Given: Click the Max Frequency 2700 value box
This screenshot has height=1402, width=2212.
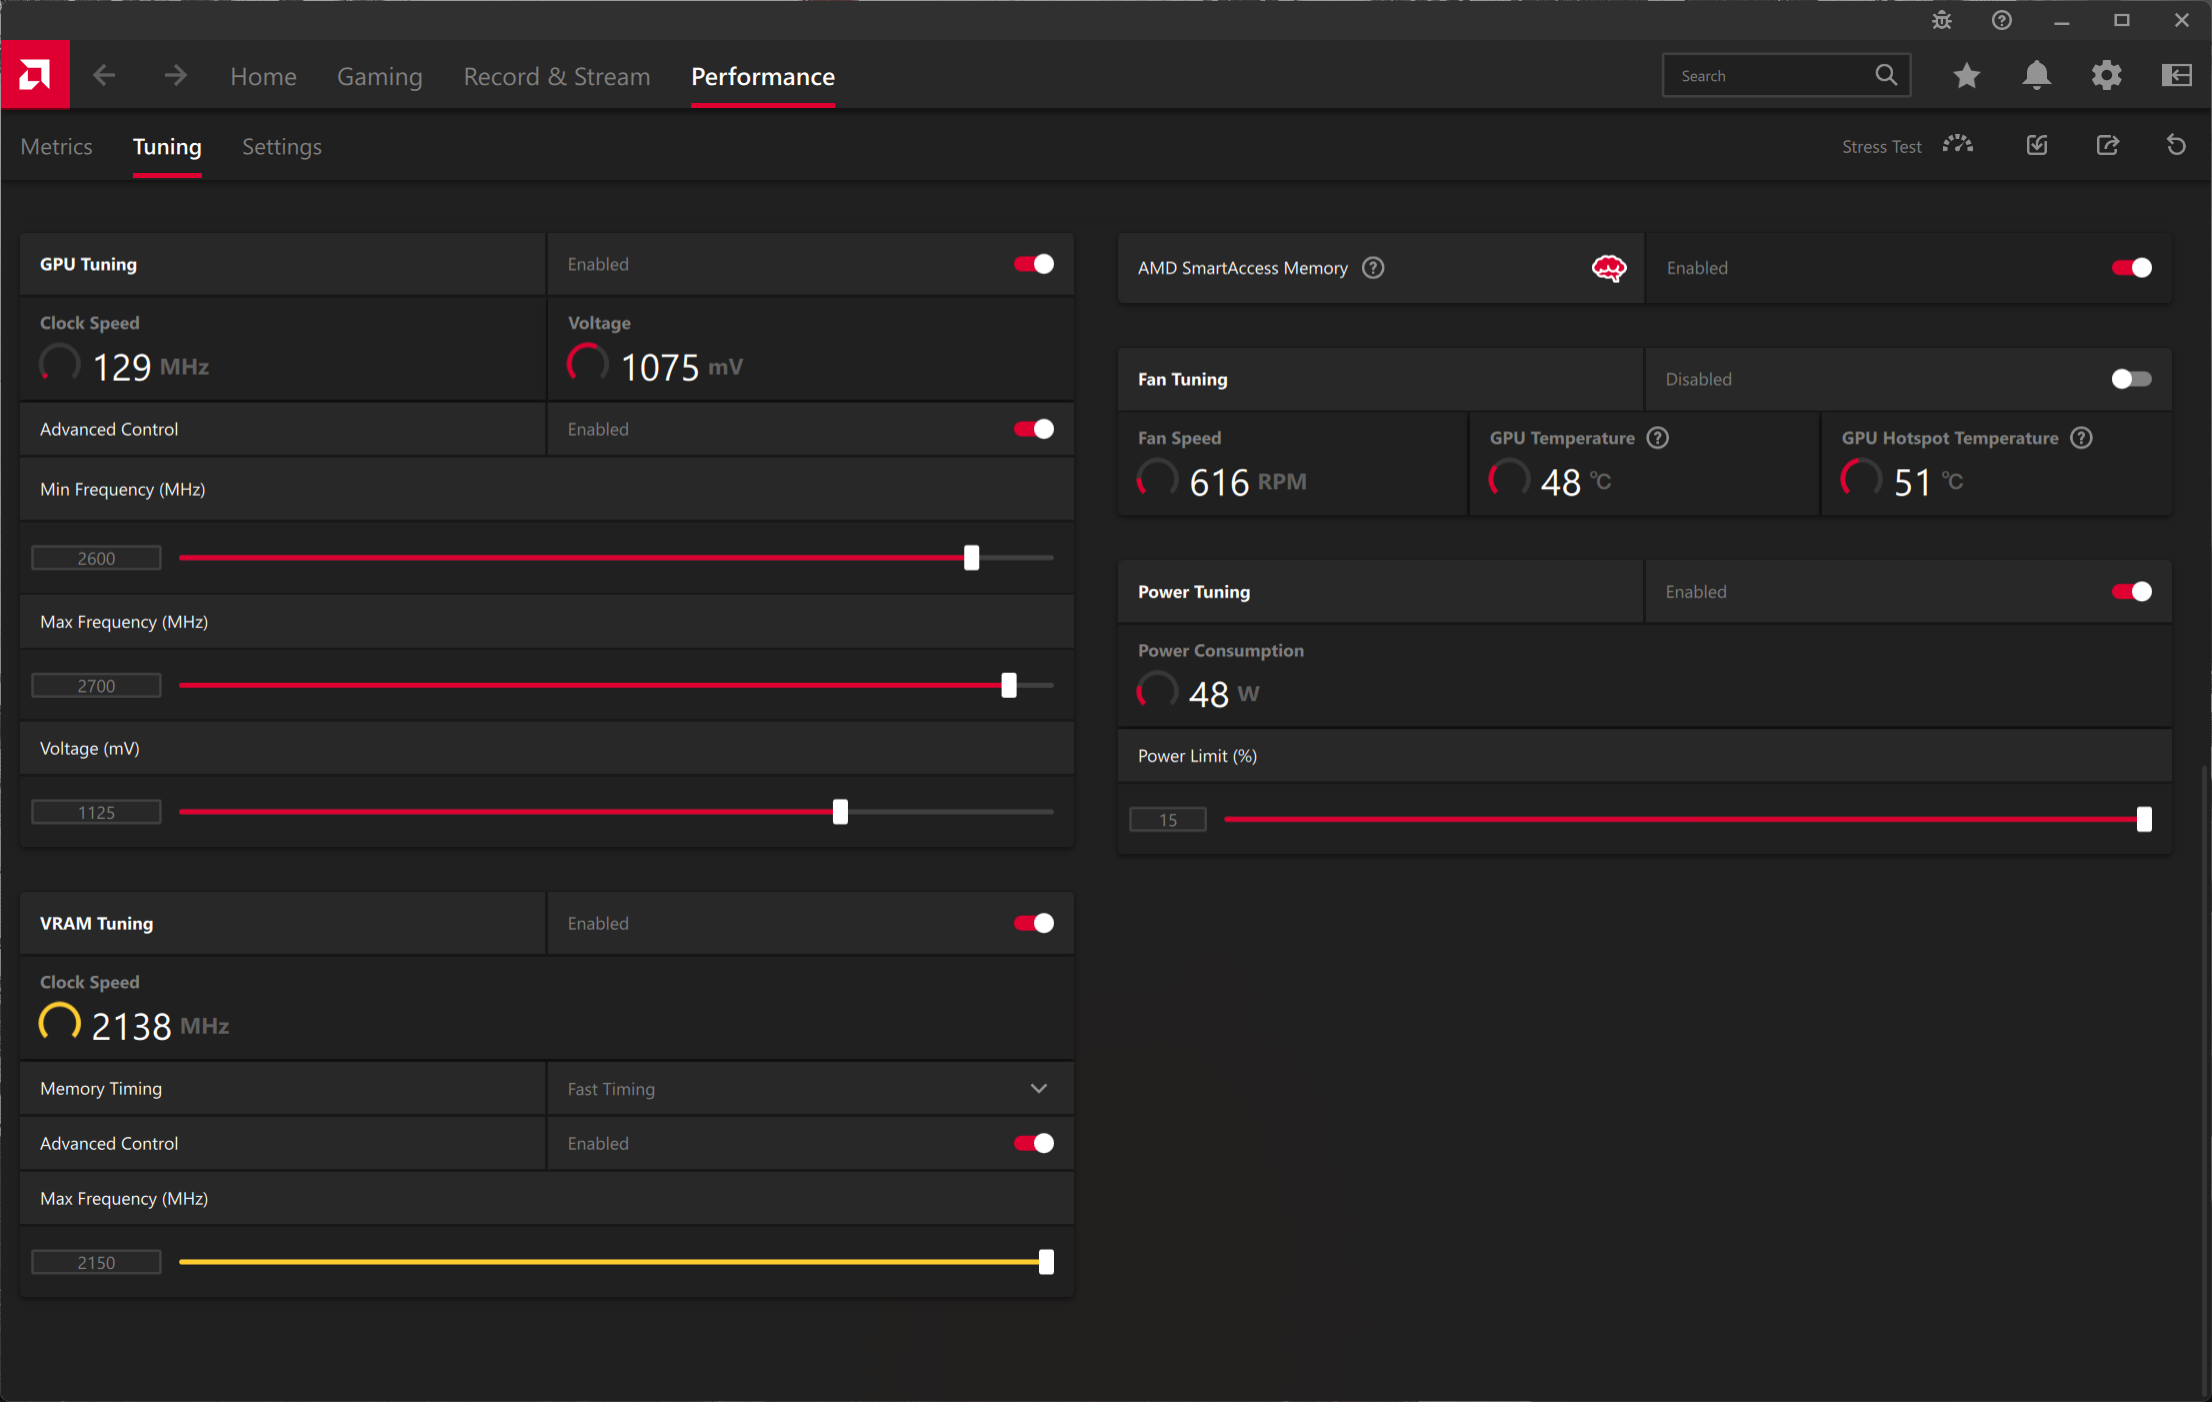Looking at the screenshot, I should click(96, 685).
